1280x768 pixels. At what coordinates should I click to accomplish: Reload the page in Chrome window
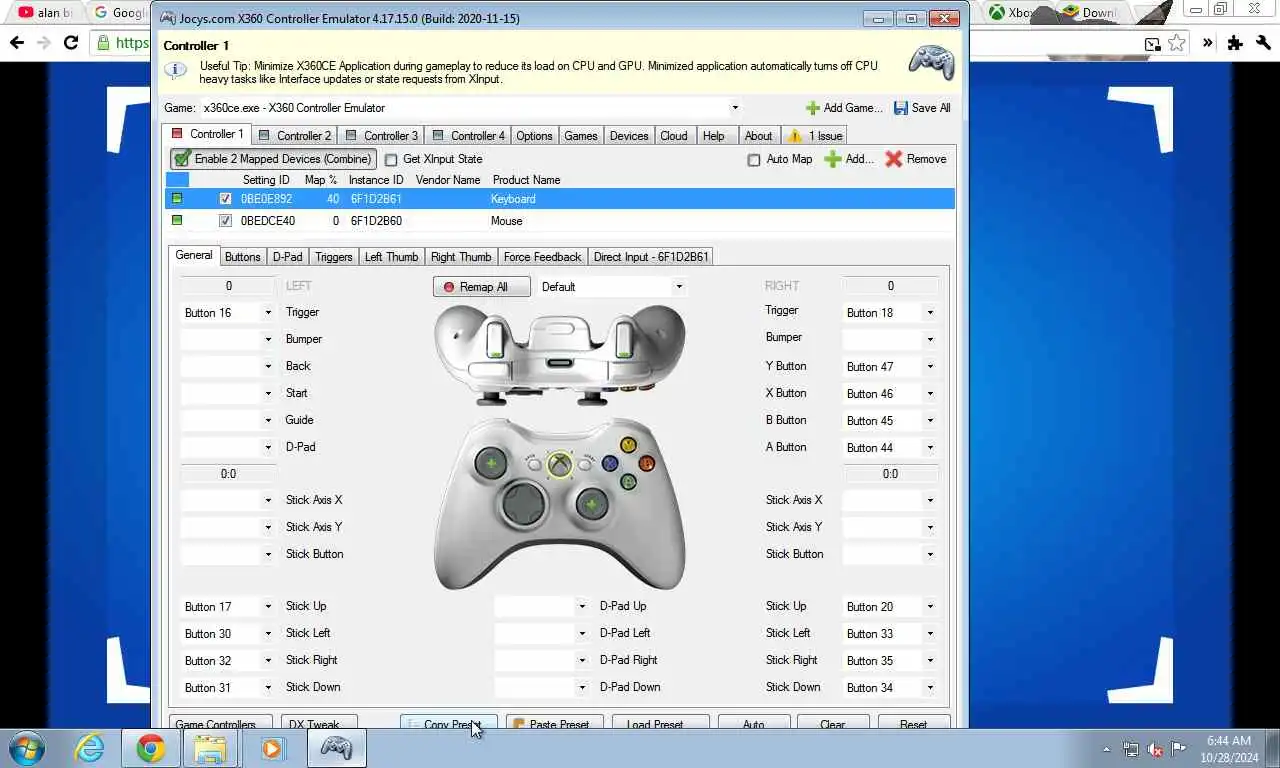tap(71, 43)
